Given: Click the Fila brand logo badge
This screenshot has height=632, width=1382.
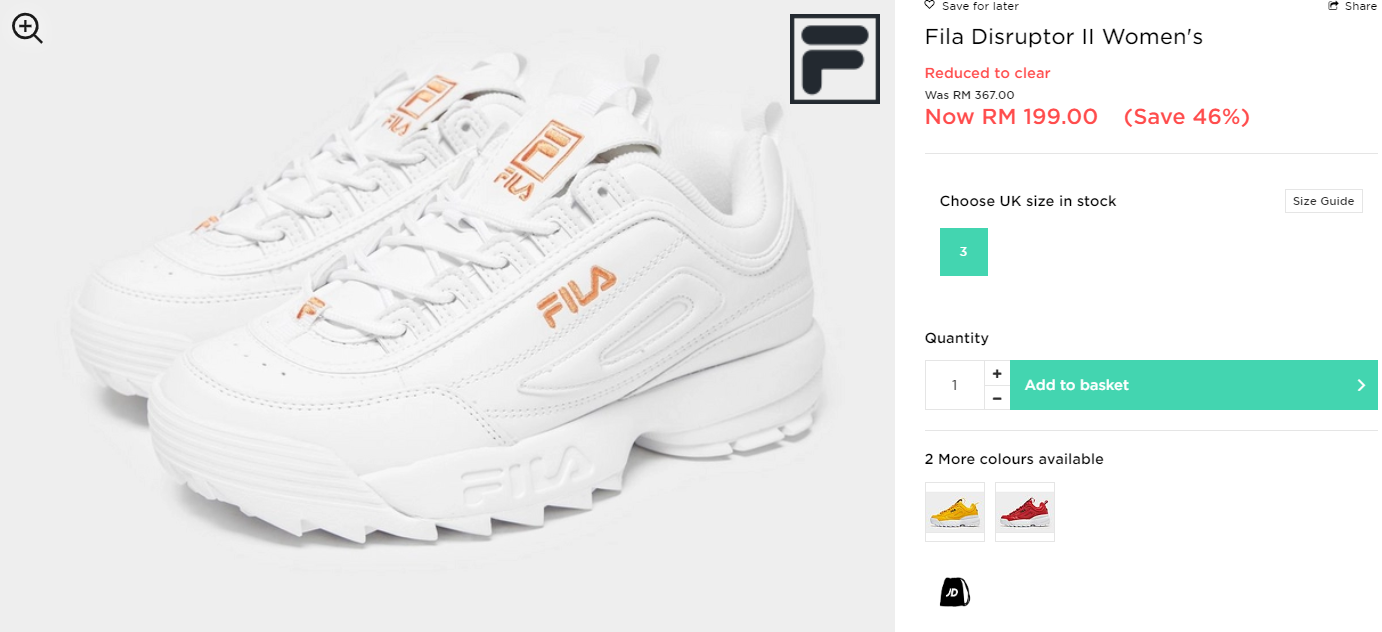Looking at the screenshot, I should tap(835, 59).
